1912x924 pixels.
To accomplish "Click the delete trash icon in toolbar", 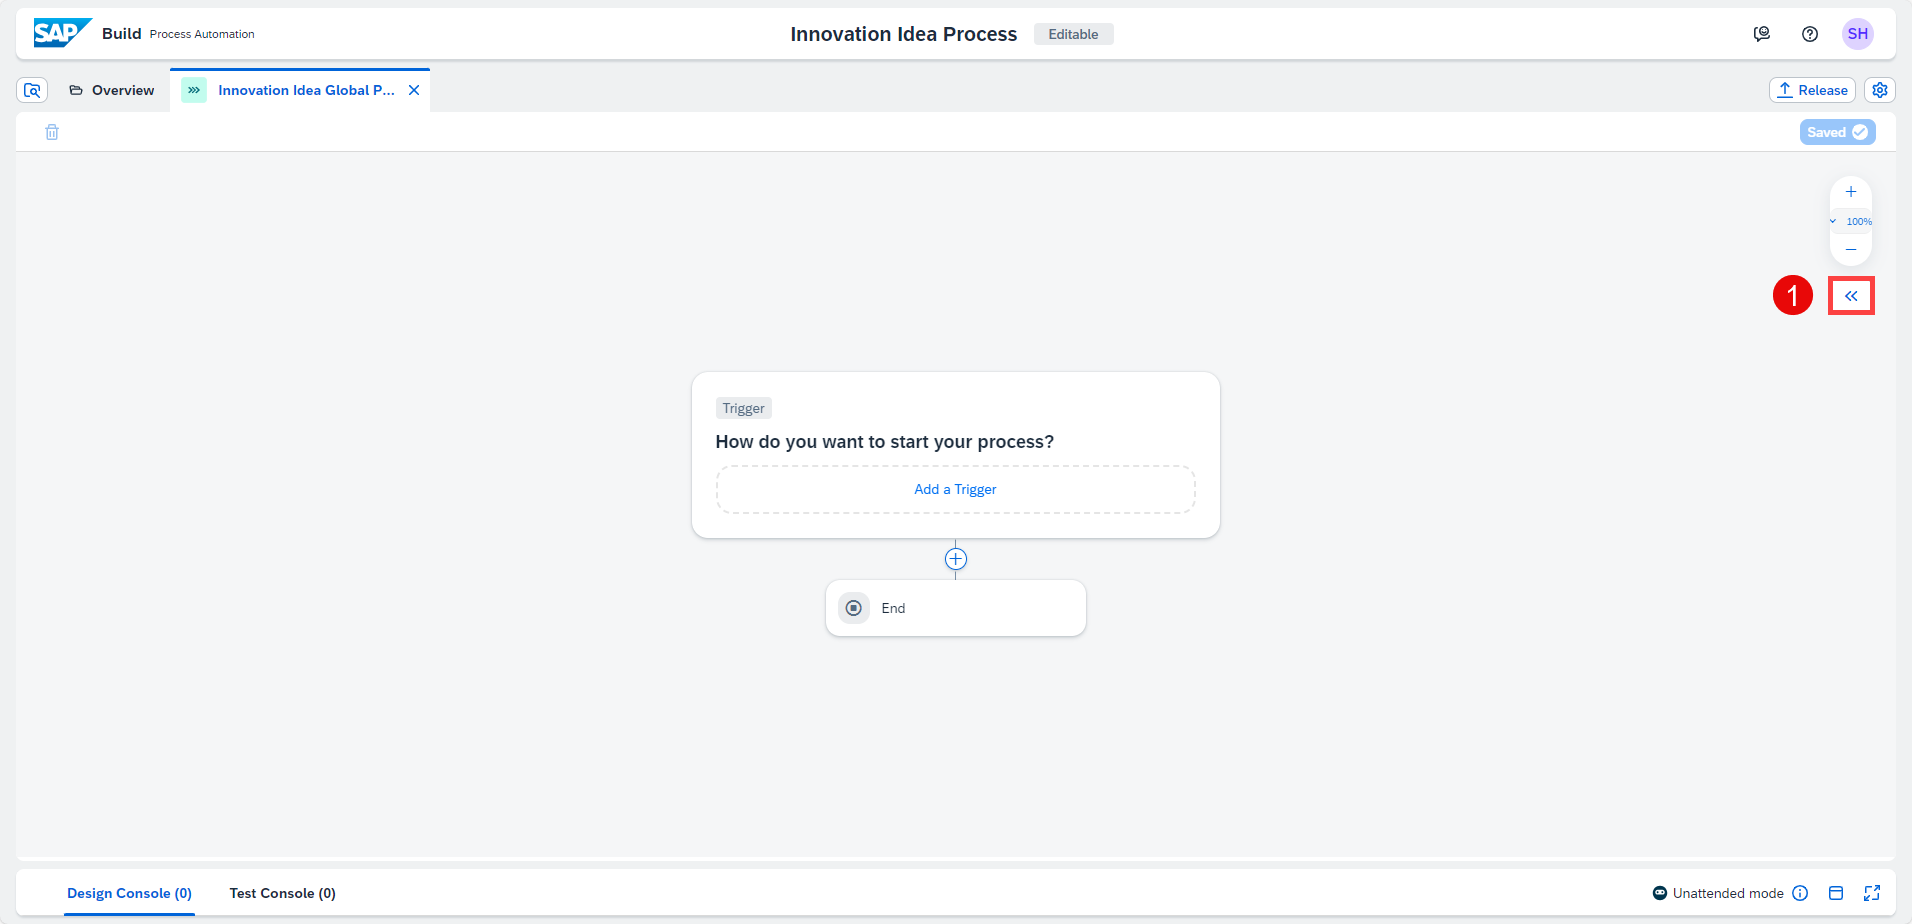I will [52, 132].
